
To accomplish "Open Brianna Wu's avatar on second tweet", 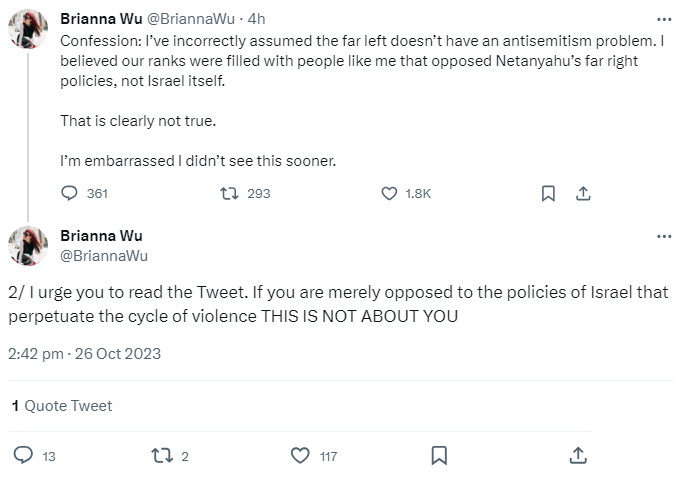I will (x=28, y=246).
